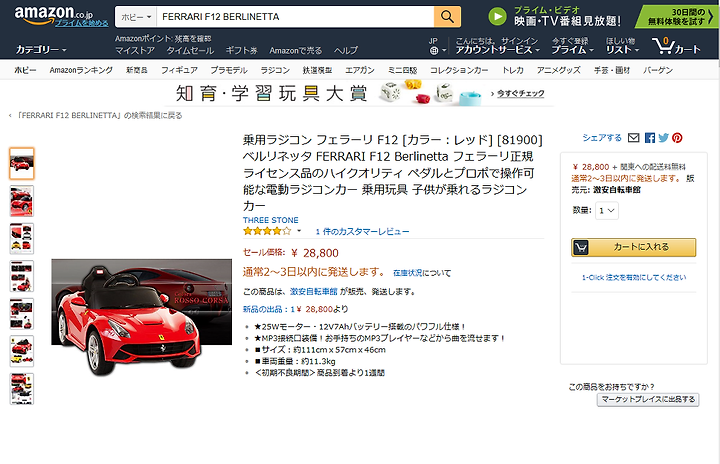Image resolution: width=720 pixels, height=464 pixels.
Task: Select the ホビー tab in subnav
Action: 25,70
